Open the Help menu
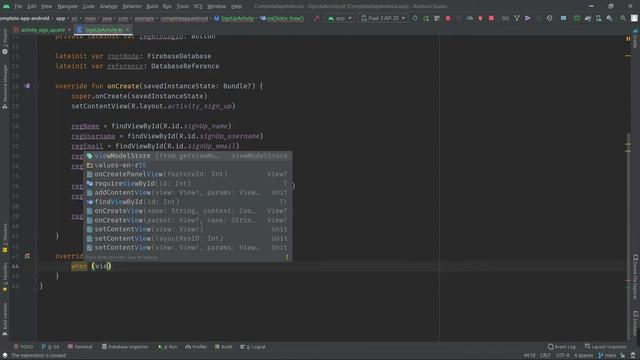The width and height of the screenshot is (640, 360). click(x=236, y=7)
